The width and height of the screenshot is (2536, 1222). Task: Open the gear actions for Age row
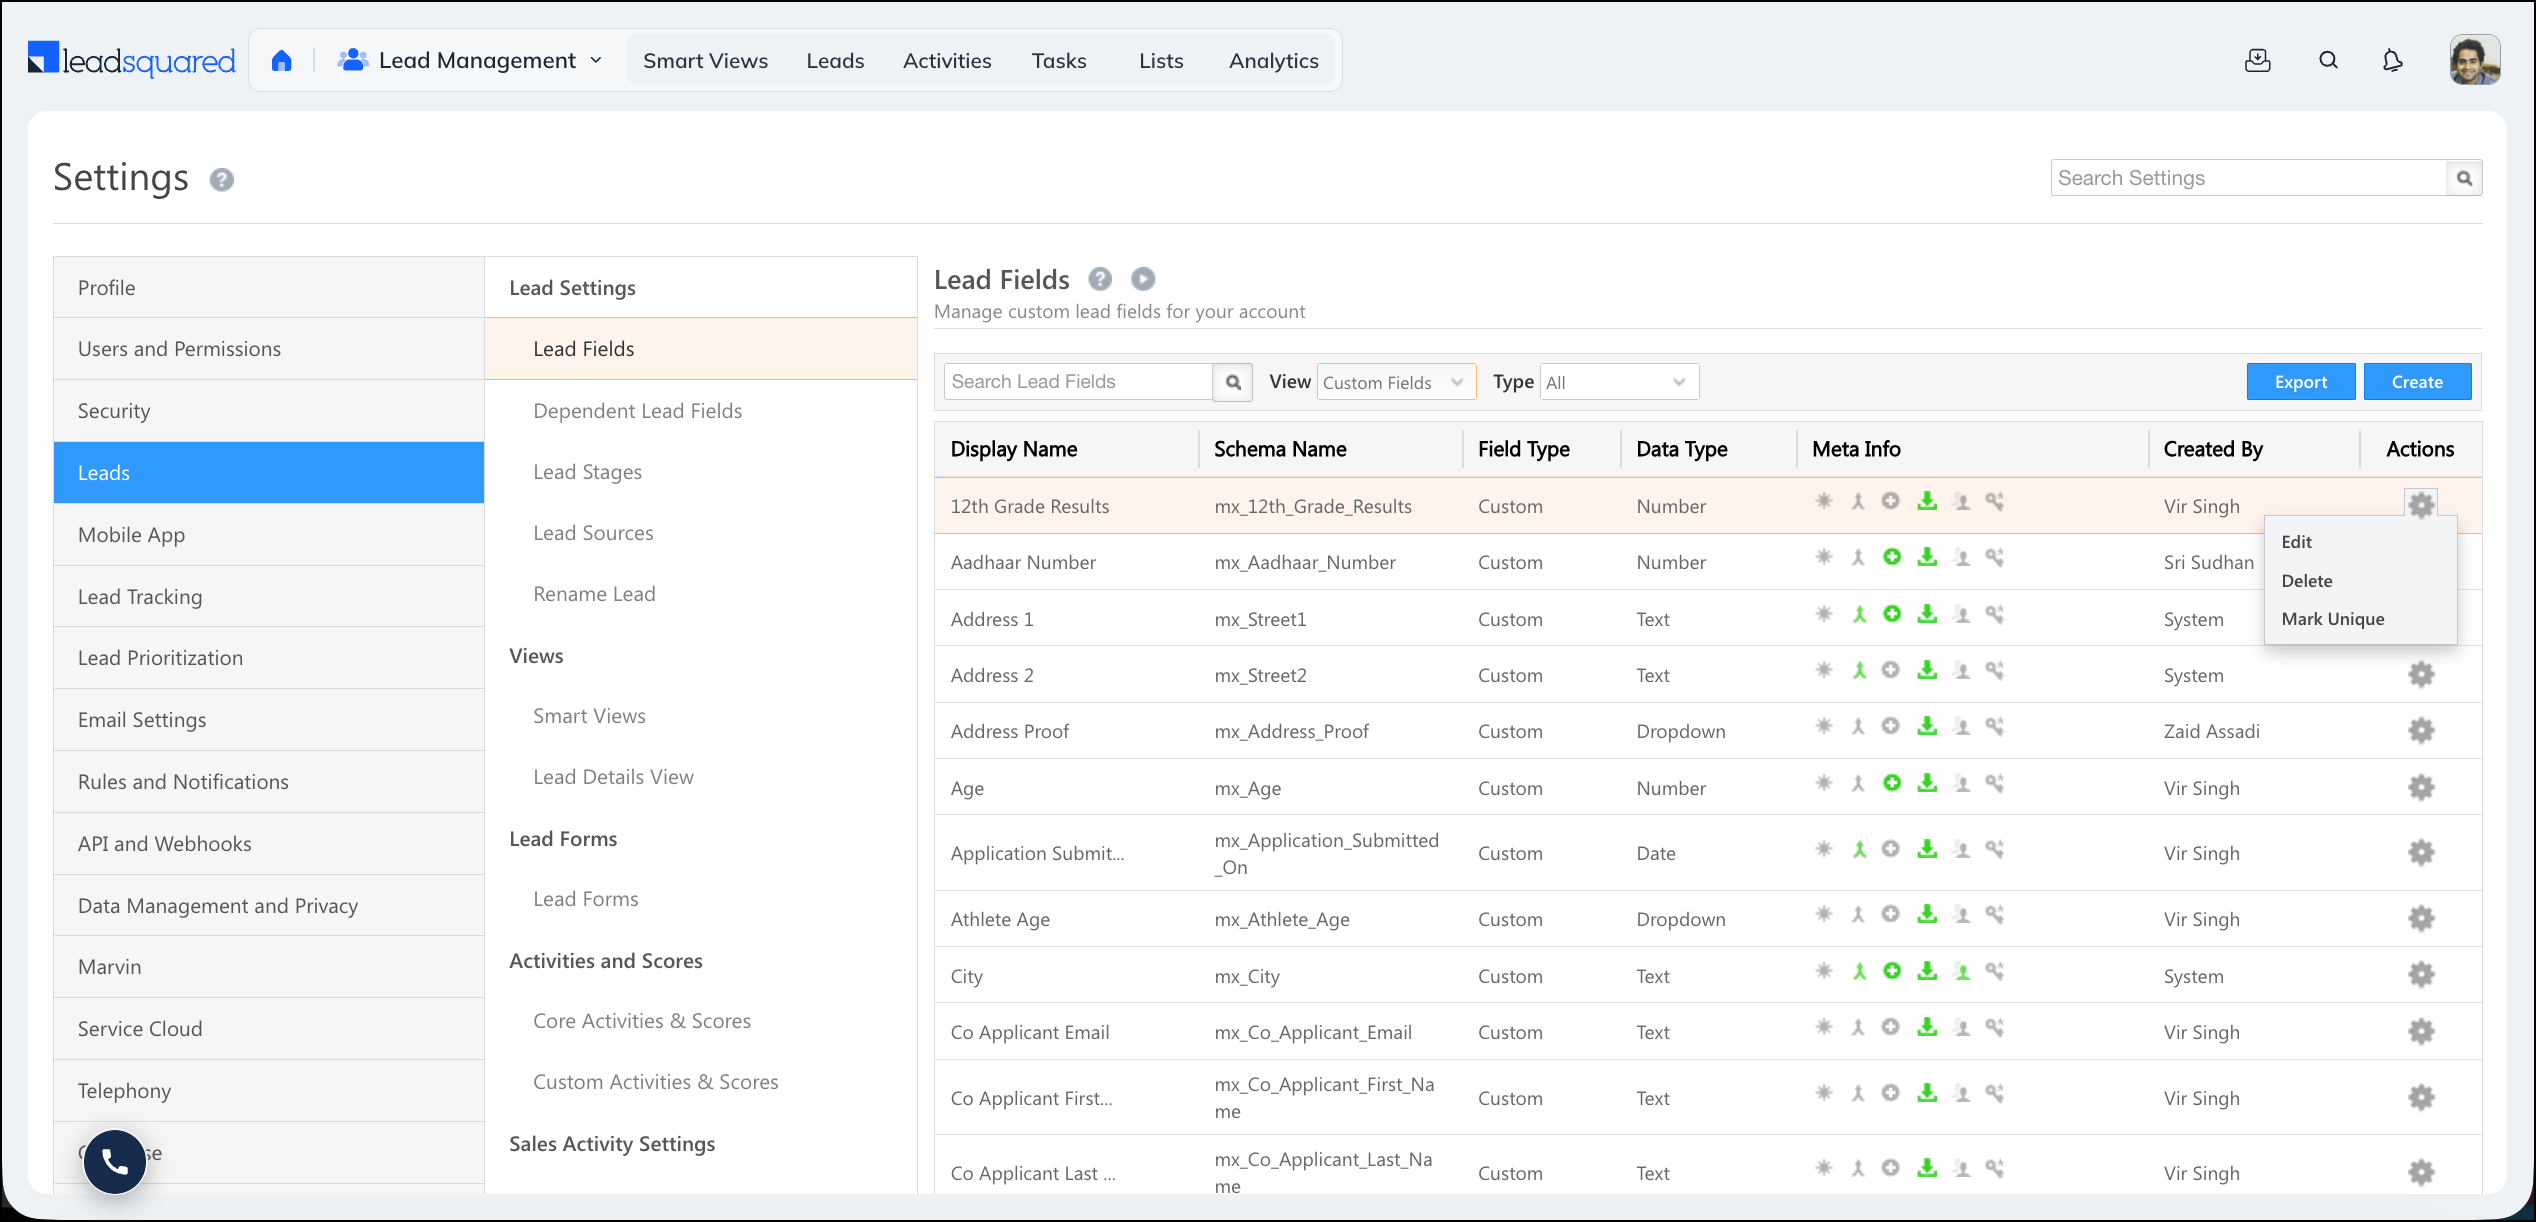tap(2421, 788)
